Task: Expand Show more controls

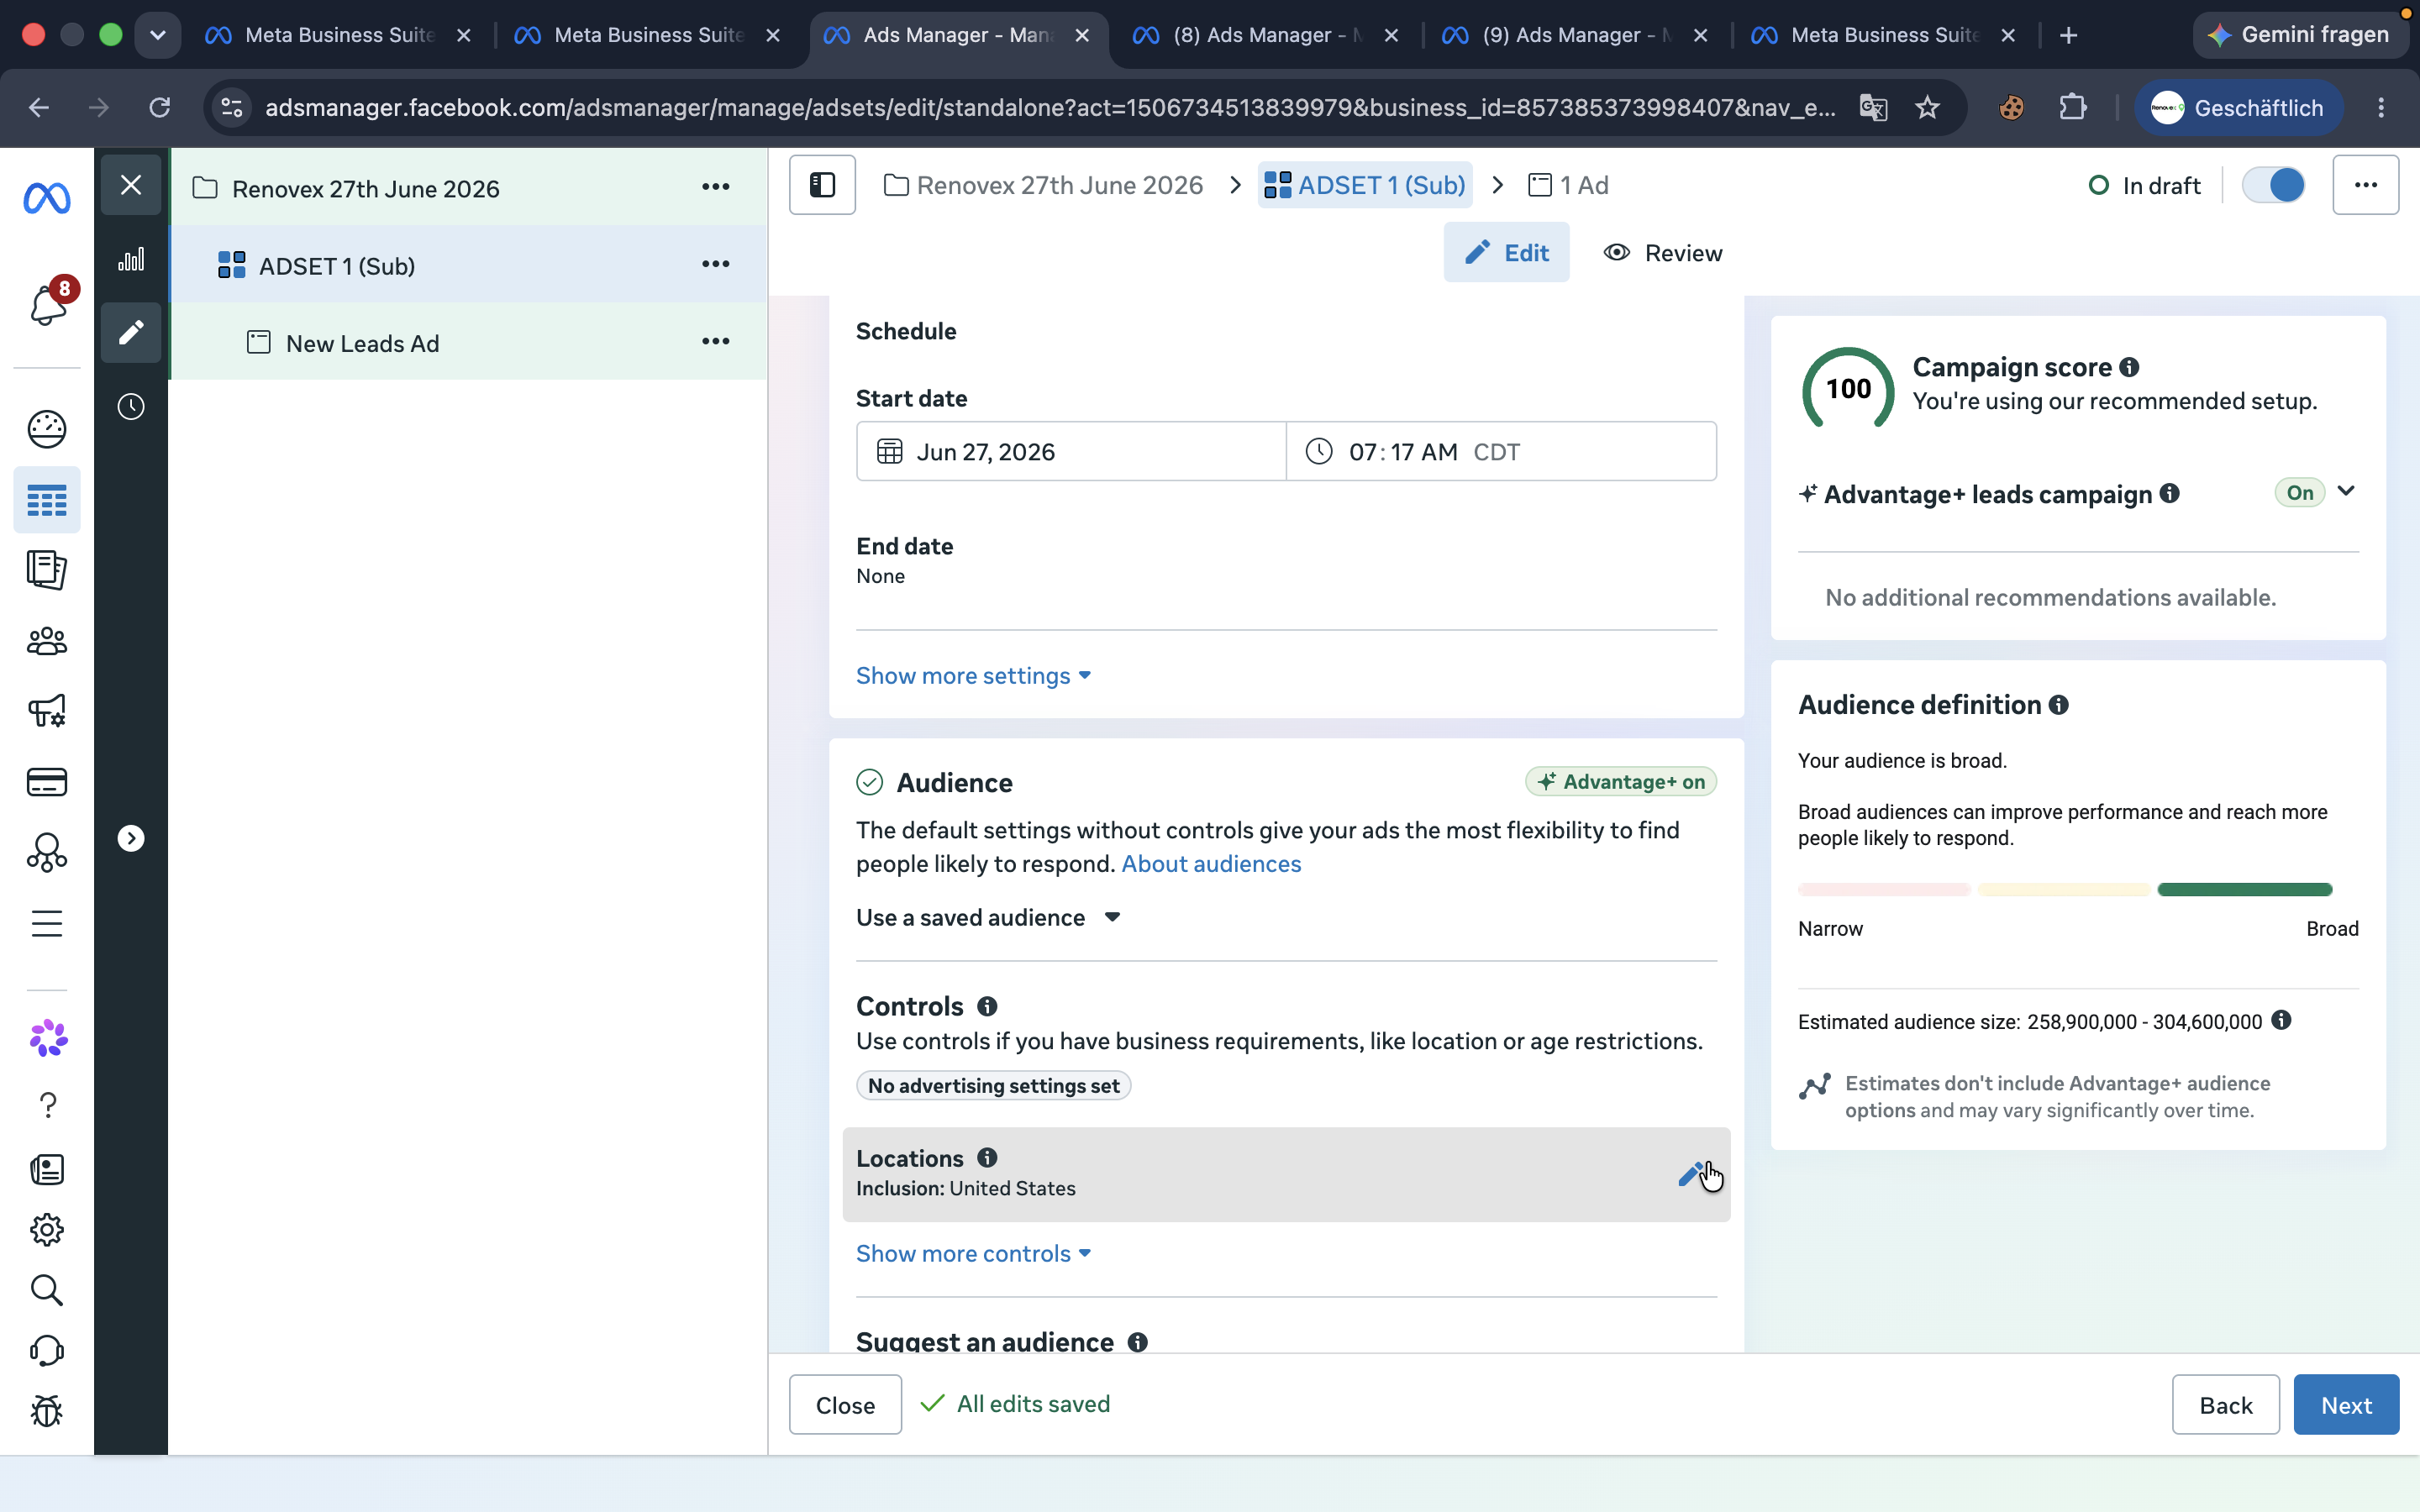Action: pyautogui.click(x=973, y=1254)
